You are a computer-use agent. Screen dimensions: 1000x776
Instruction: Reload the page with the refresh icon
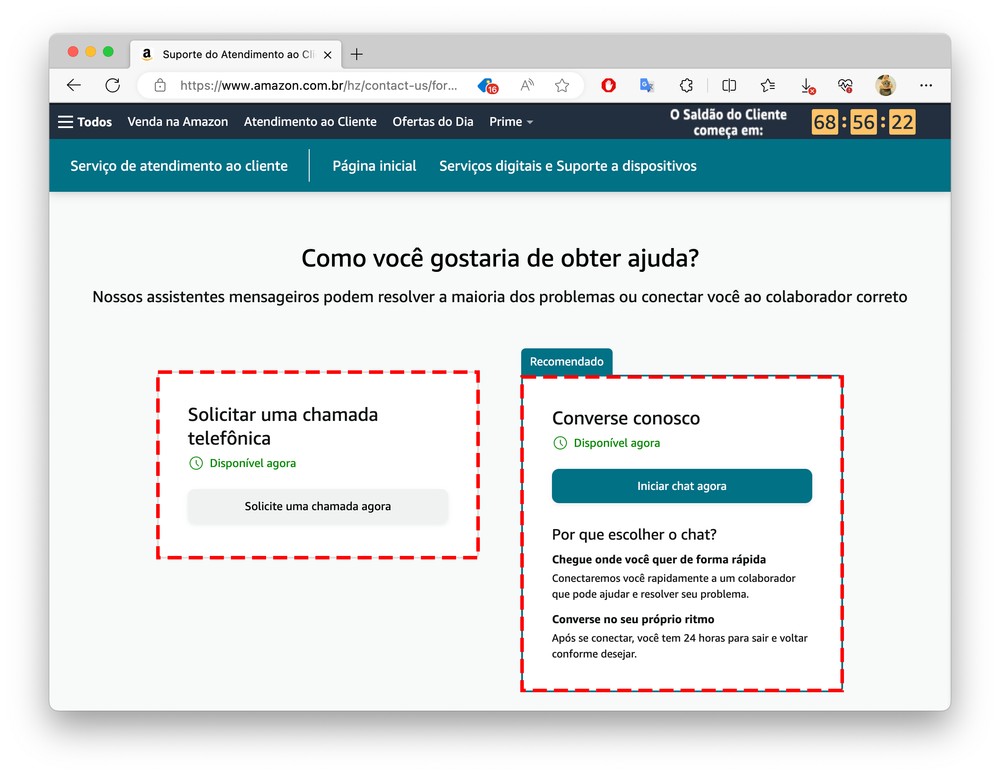tap(113, 85)
